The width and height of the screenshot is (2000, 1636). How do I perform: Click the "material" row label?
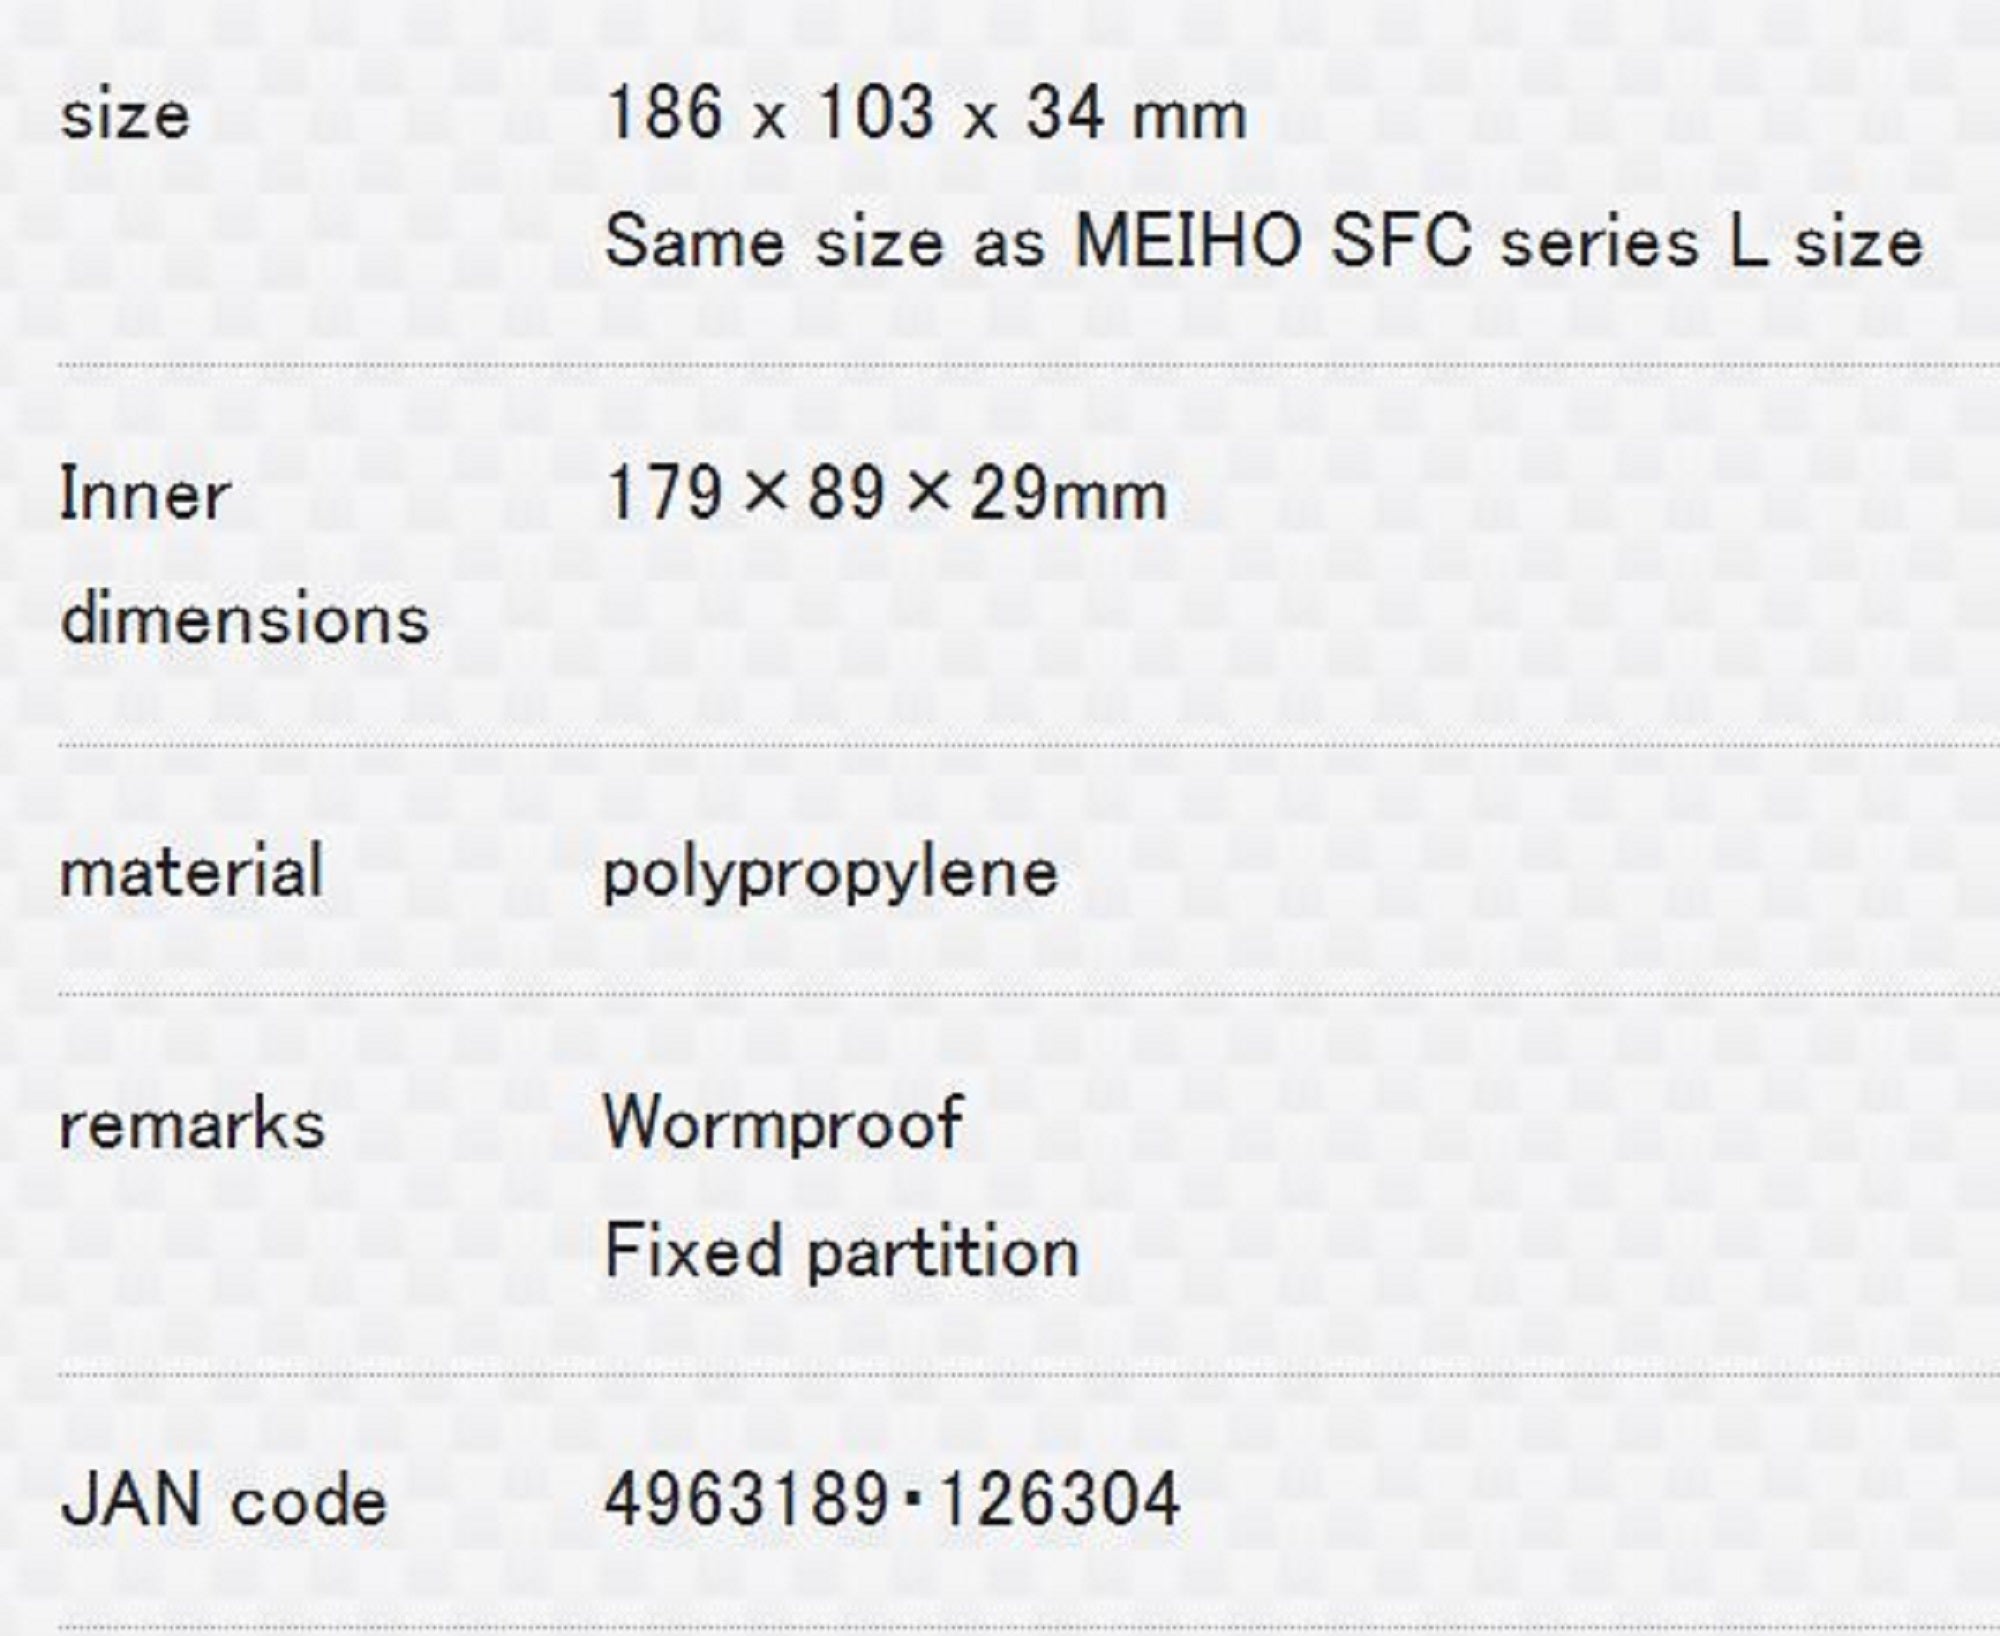(x=191, y=871)
